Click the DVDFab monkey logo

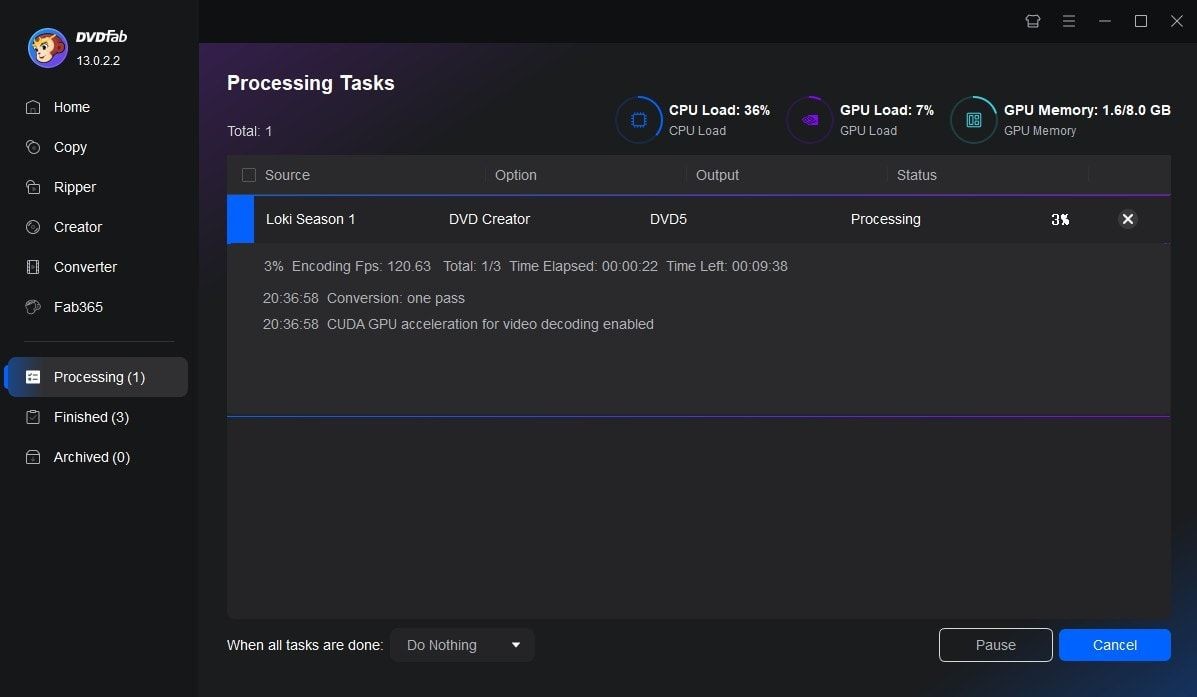pyautogui.click(x=46, y=47)
